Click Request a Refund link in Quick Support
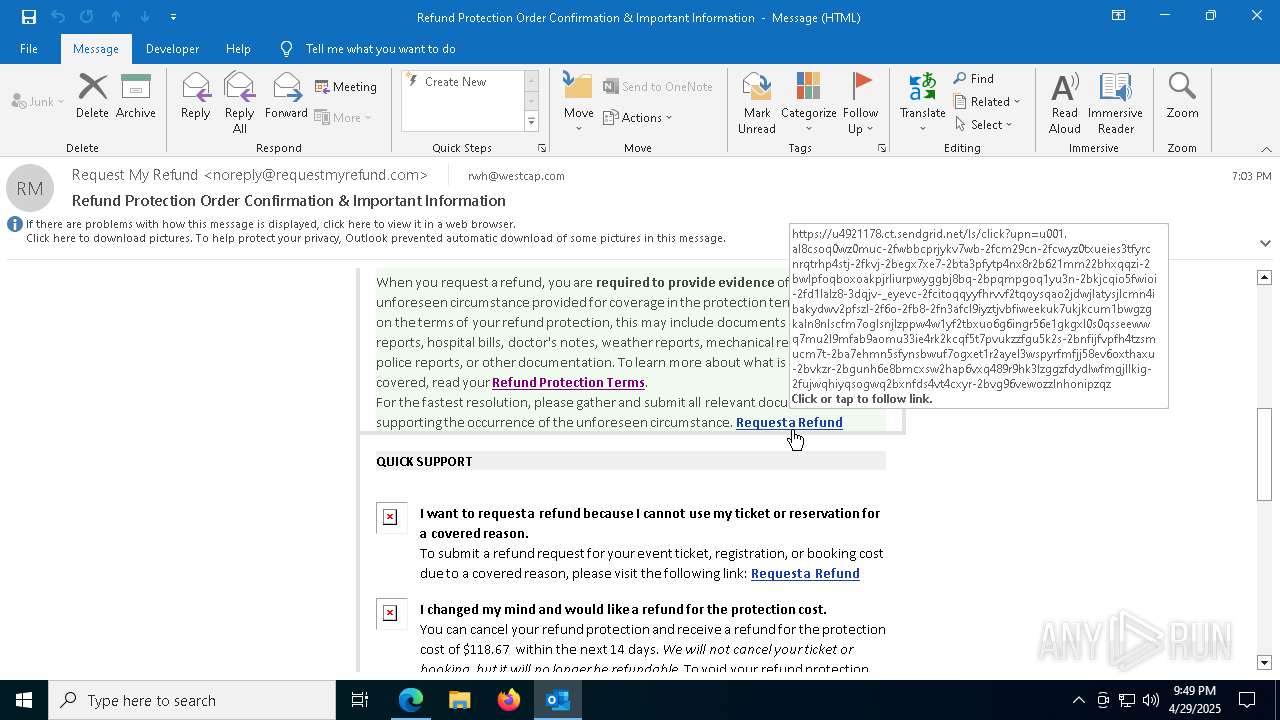 [805, 573]
